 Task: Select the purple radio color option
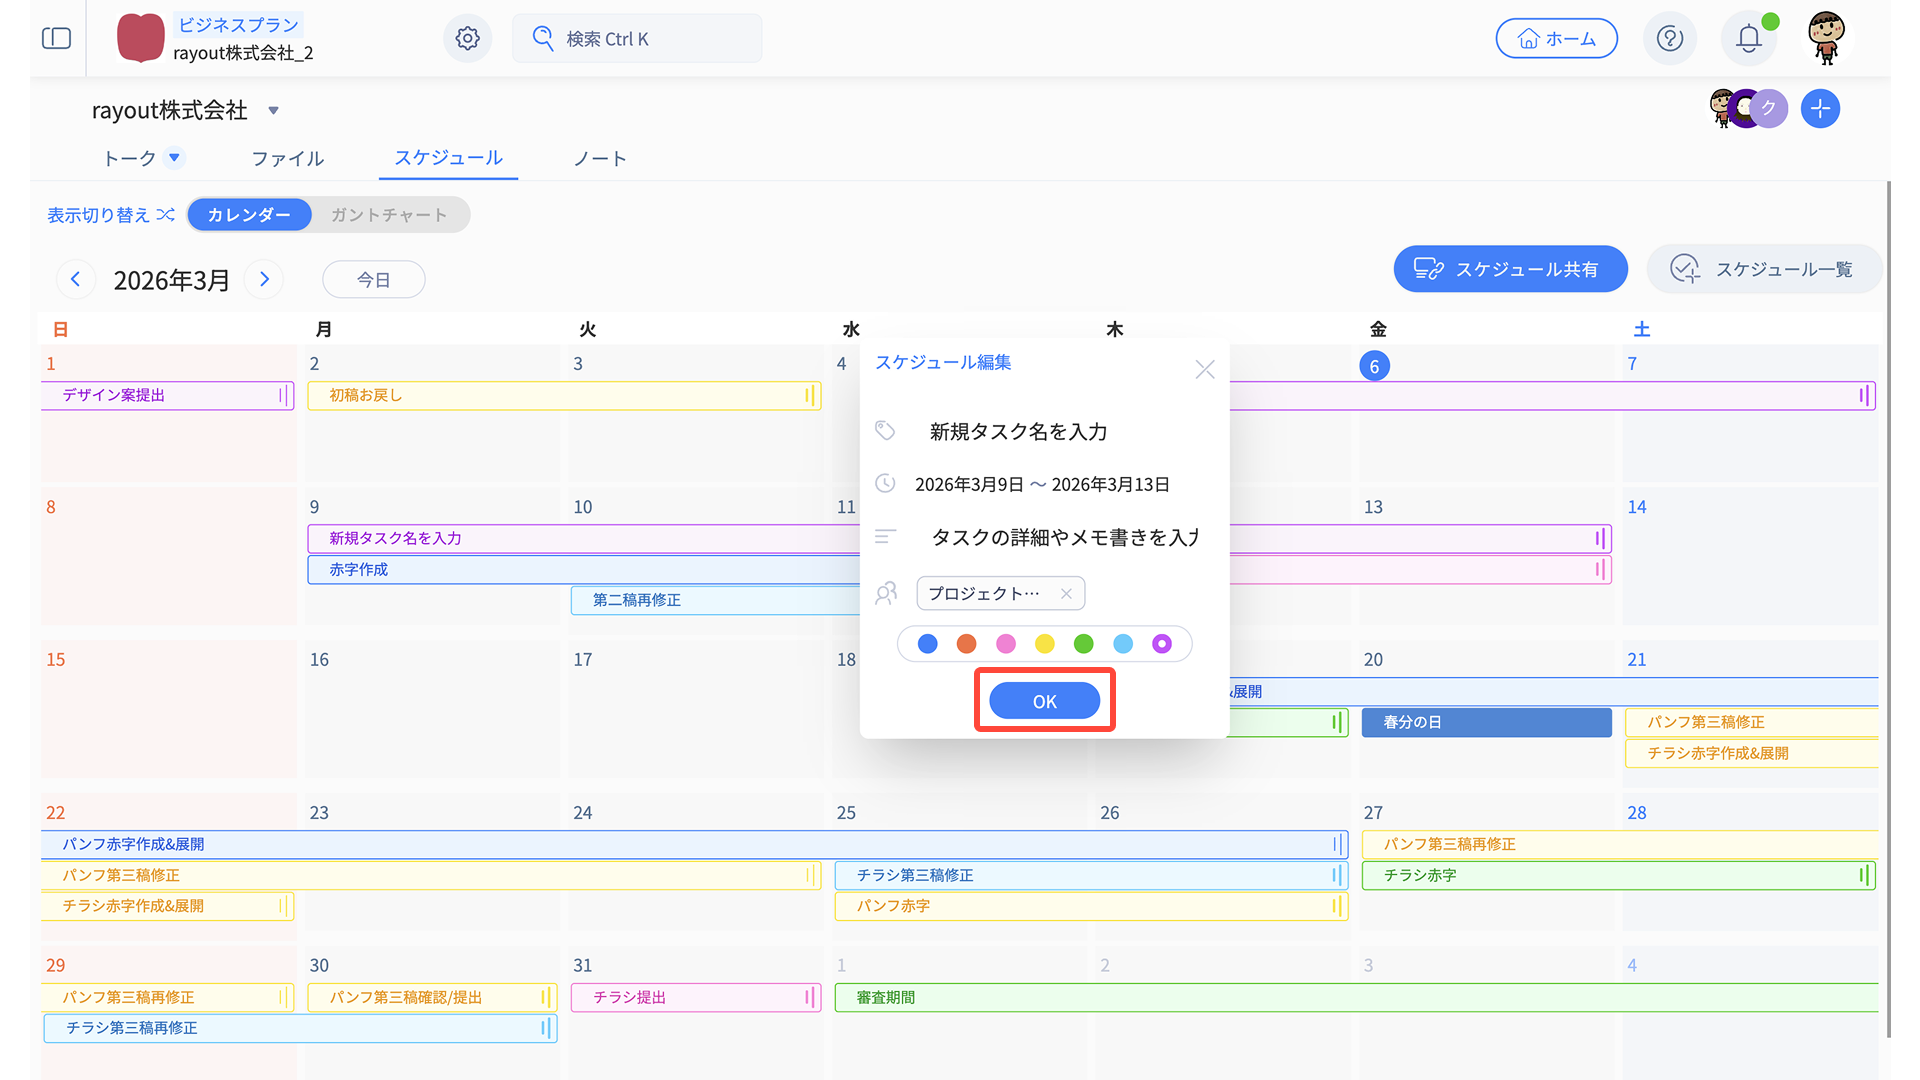pos(1161,644)
